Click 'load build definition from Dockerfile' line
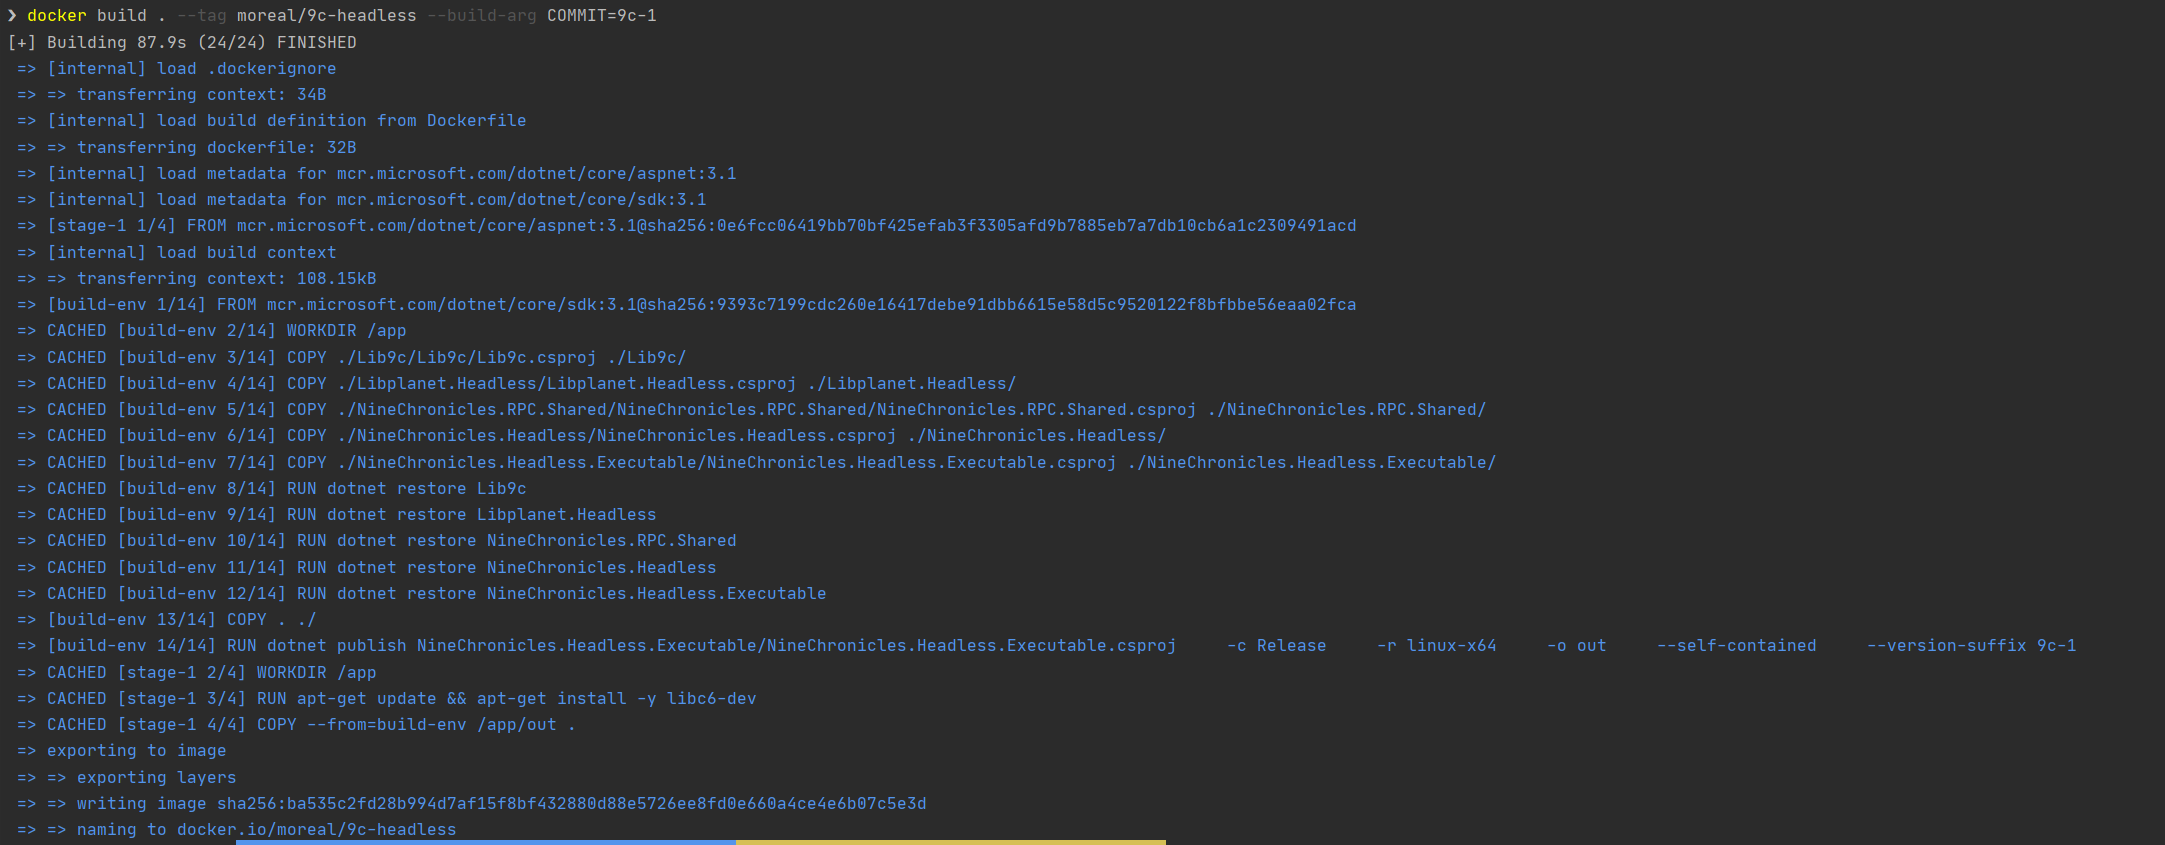Image resolution: width=2165 pixels, height=845 pixels. tap(272, 120)
